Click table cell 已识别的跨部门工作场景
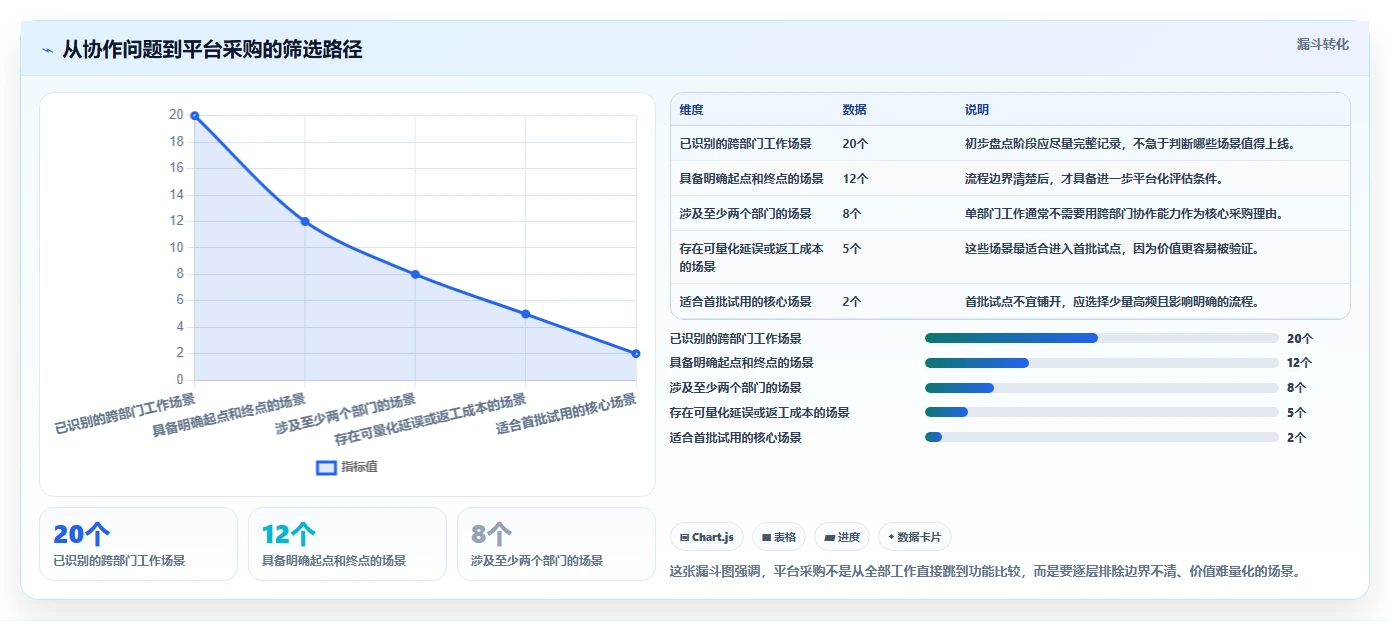Screen dimensions: 1390x621 click(x=745, y=143)
